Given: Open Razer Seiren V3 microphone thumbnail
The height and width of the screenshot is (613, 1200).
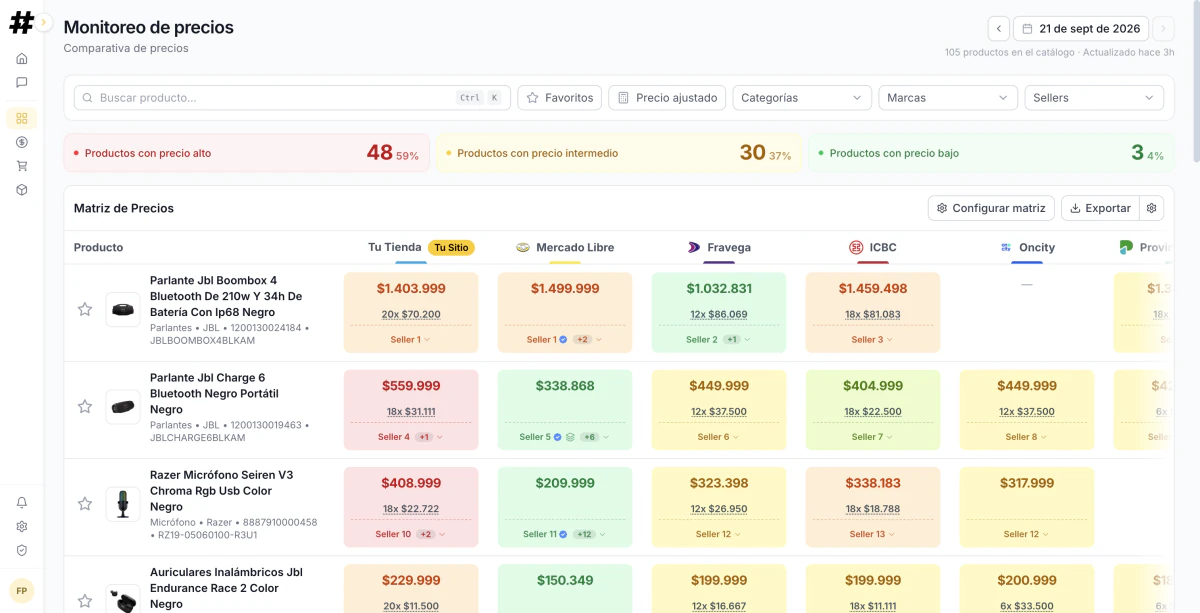Looking at the screenshot, I should pyautogui.click(x=123, y=503).
